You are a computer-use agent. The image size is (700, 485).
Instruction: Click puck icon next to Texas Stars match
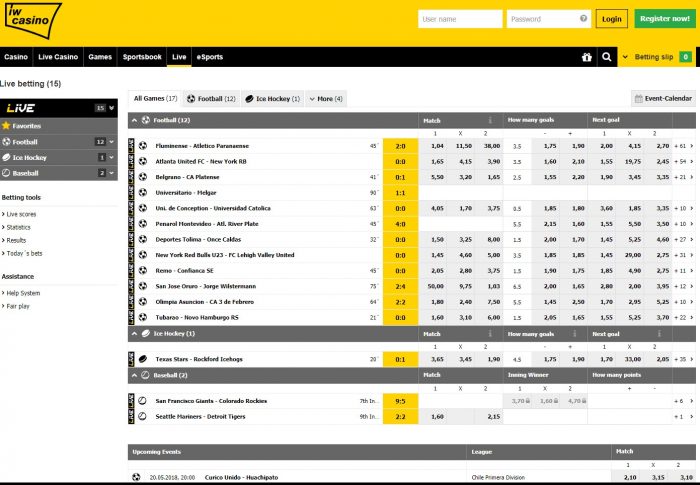click(142, 359)
